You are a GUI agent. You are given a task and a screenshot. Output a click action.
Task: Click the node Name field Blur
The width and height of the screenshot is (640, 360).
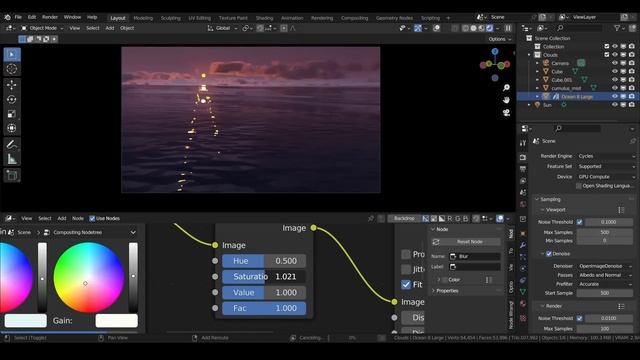pos(475,256)
